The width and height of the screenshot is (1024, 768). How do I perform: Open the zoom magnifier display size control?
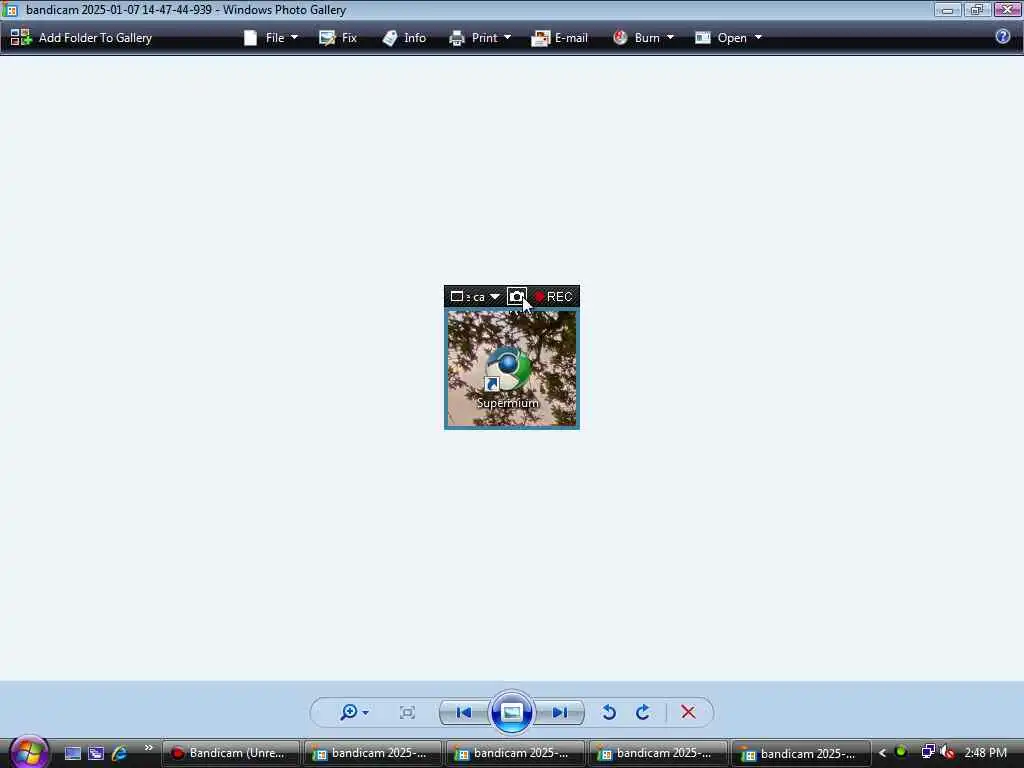point(354,712)
